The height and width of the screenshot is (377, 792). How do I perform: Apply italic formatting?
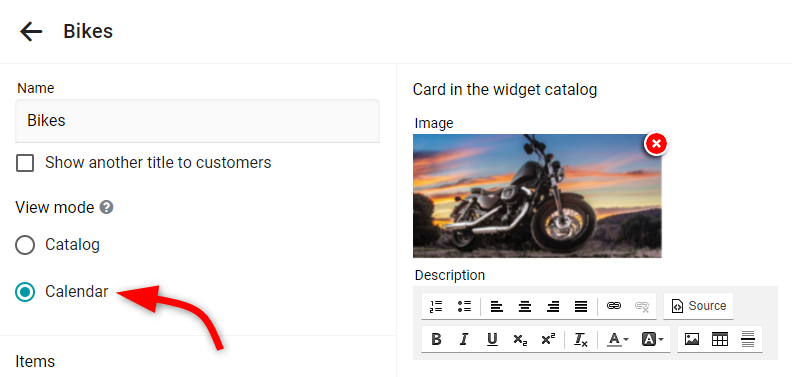click(464, 340)
